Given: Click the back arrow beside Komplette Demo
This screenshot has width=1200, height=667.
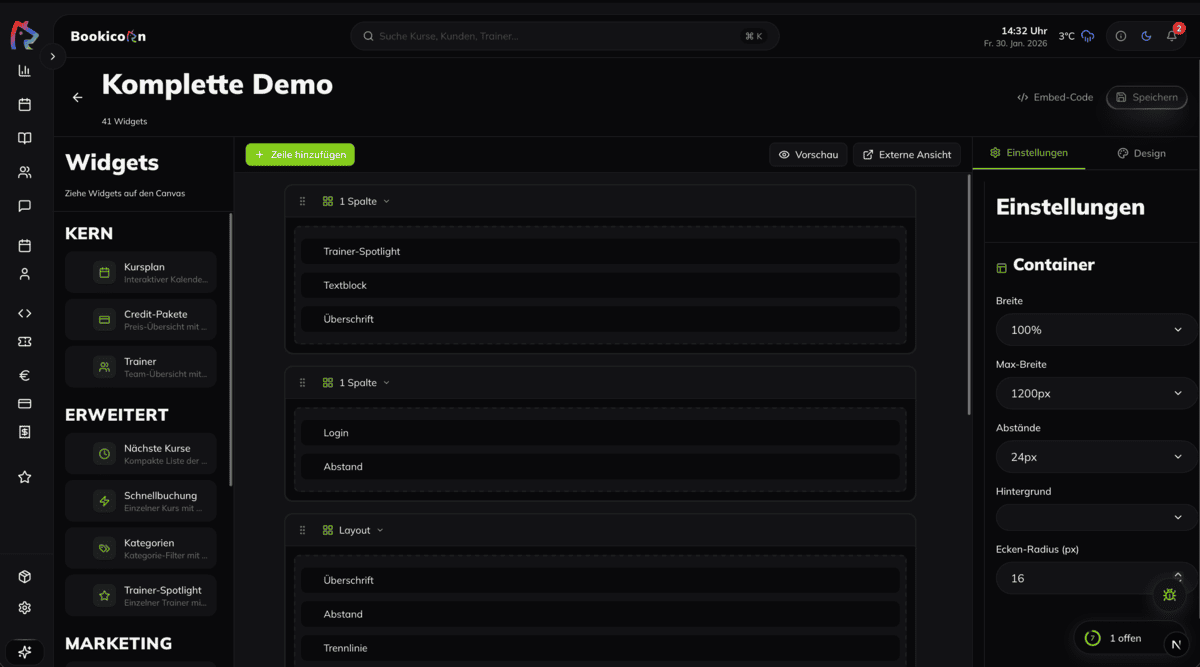Looking at the screenshot, I should (77, 98).
